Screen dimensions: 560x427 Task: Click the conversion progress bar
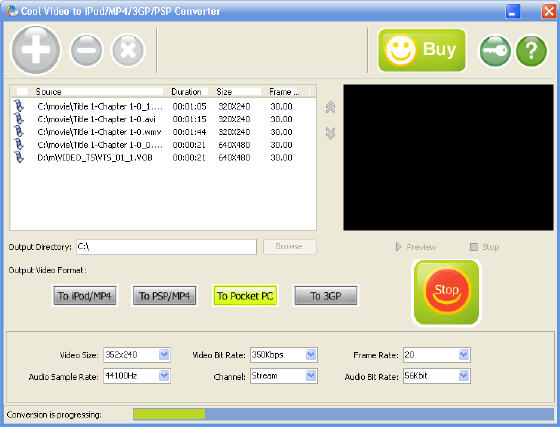tap(343, 414)
